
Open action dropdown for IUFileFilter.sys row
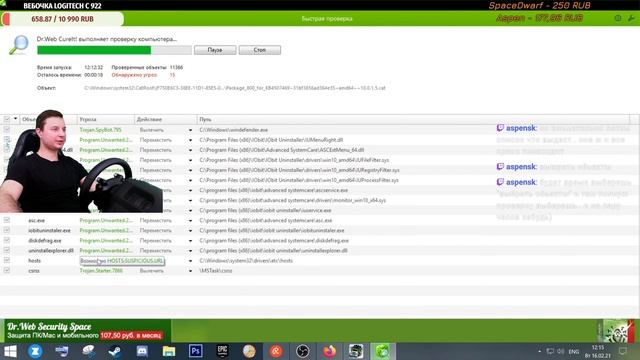190,160
